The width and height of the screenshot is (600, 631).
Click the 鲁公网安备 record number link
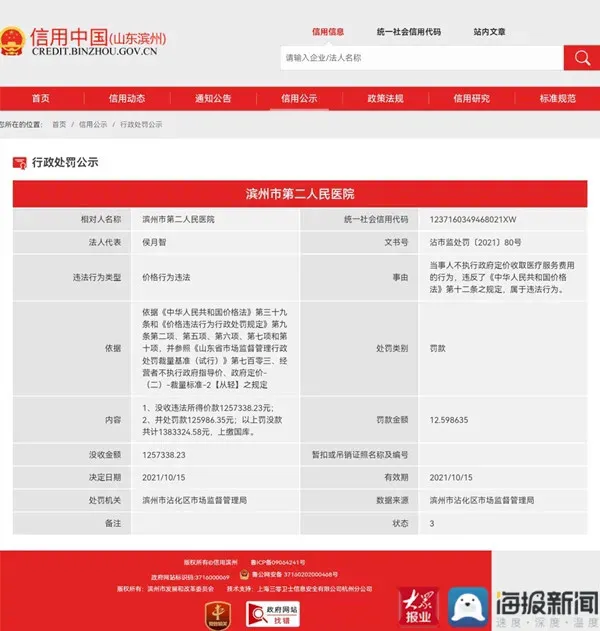295,575
